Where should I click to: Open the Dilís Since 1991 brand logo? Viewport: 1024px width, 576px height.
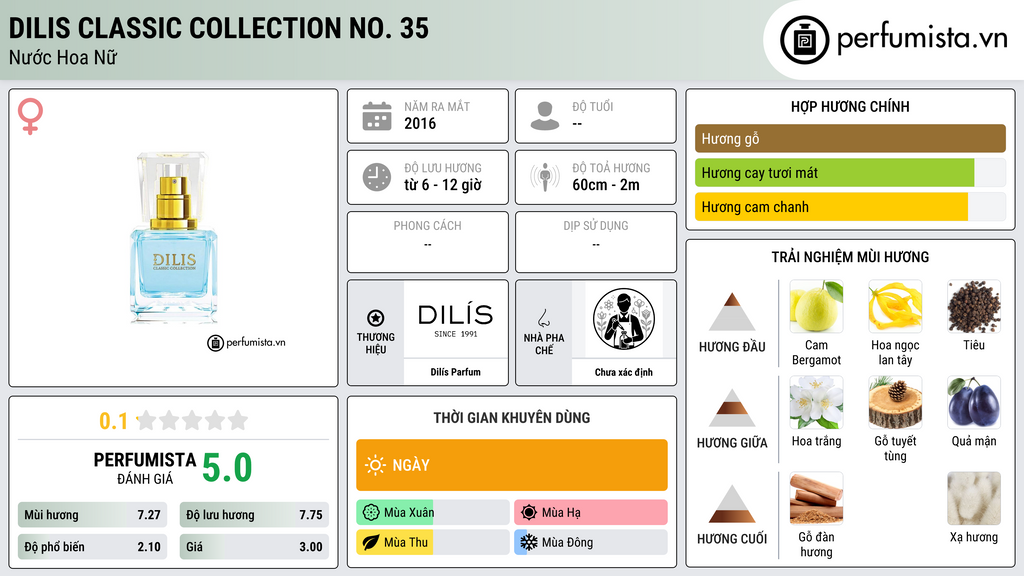456,319
